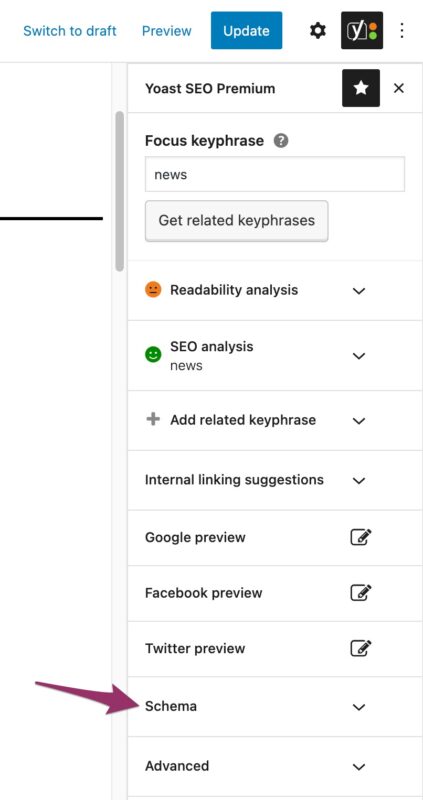The image size is (423, 800).
Task: Click the plus icon for related keyphrase
Action: [153, 419]
